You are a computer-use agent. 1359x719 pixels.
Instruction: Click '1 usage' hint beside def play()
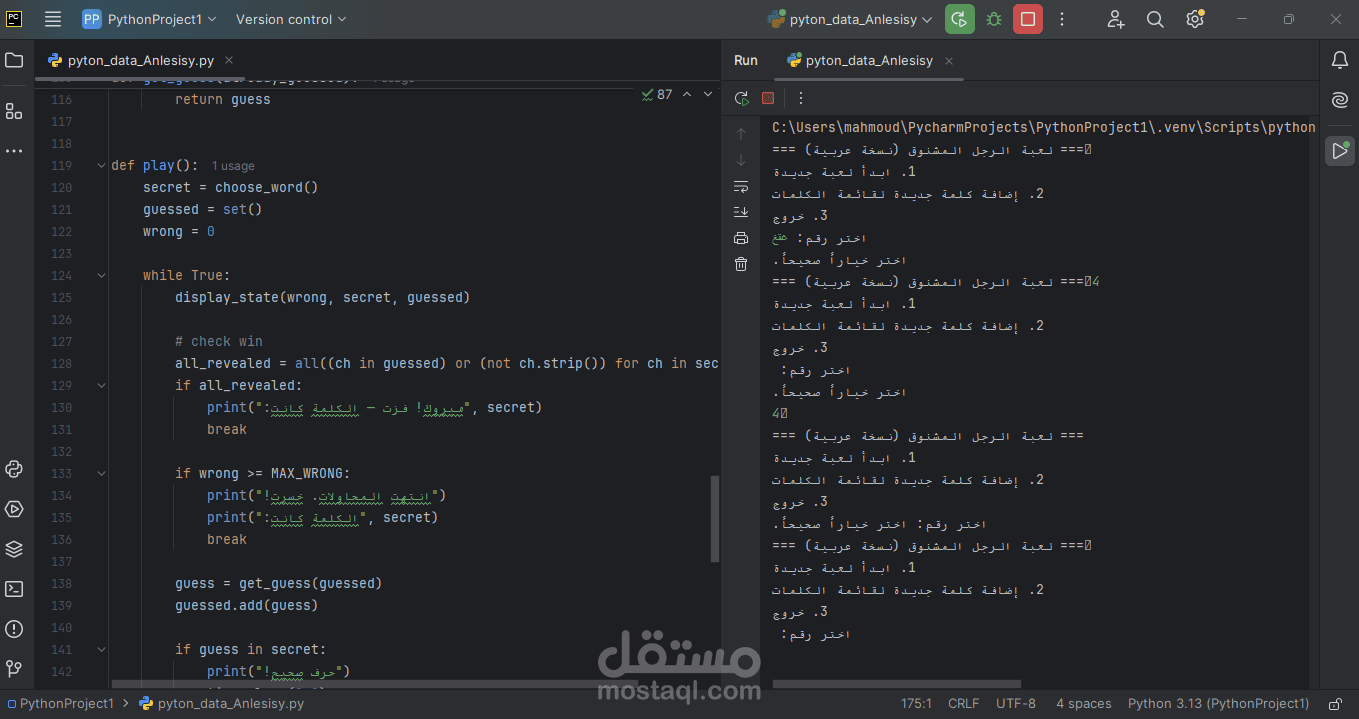[233, 166]
